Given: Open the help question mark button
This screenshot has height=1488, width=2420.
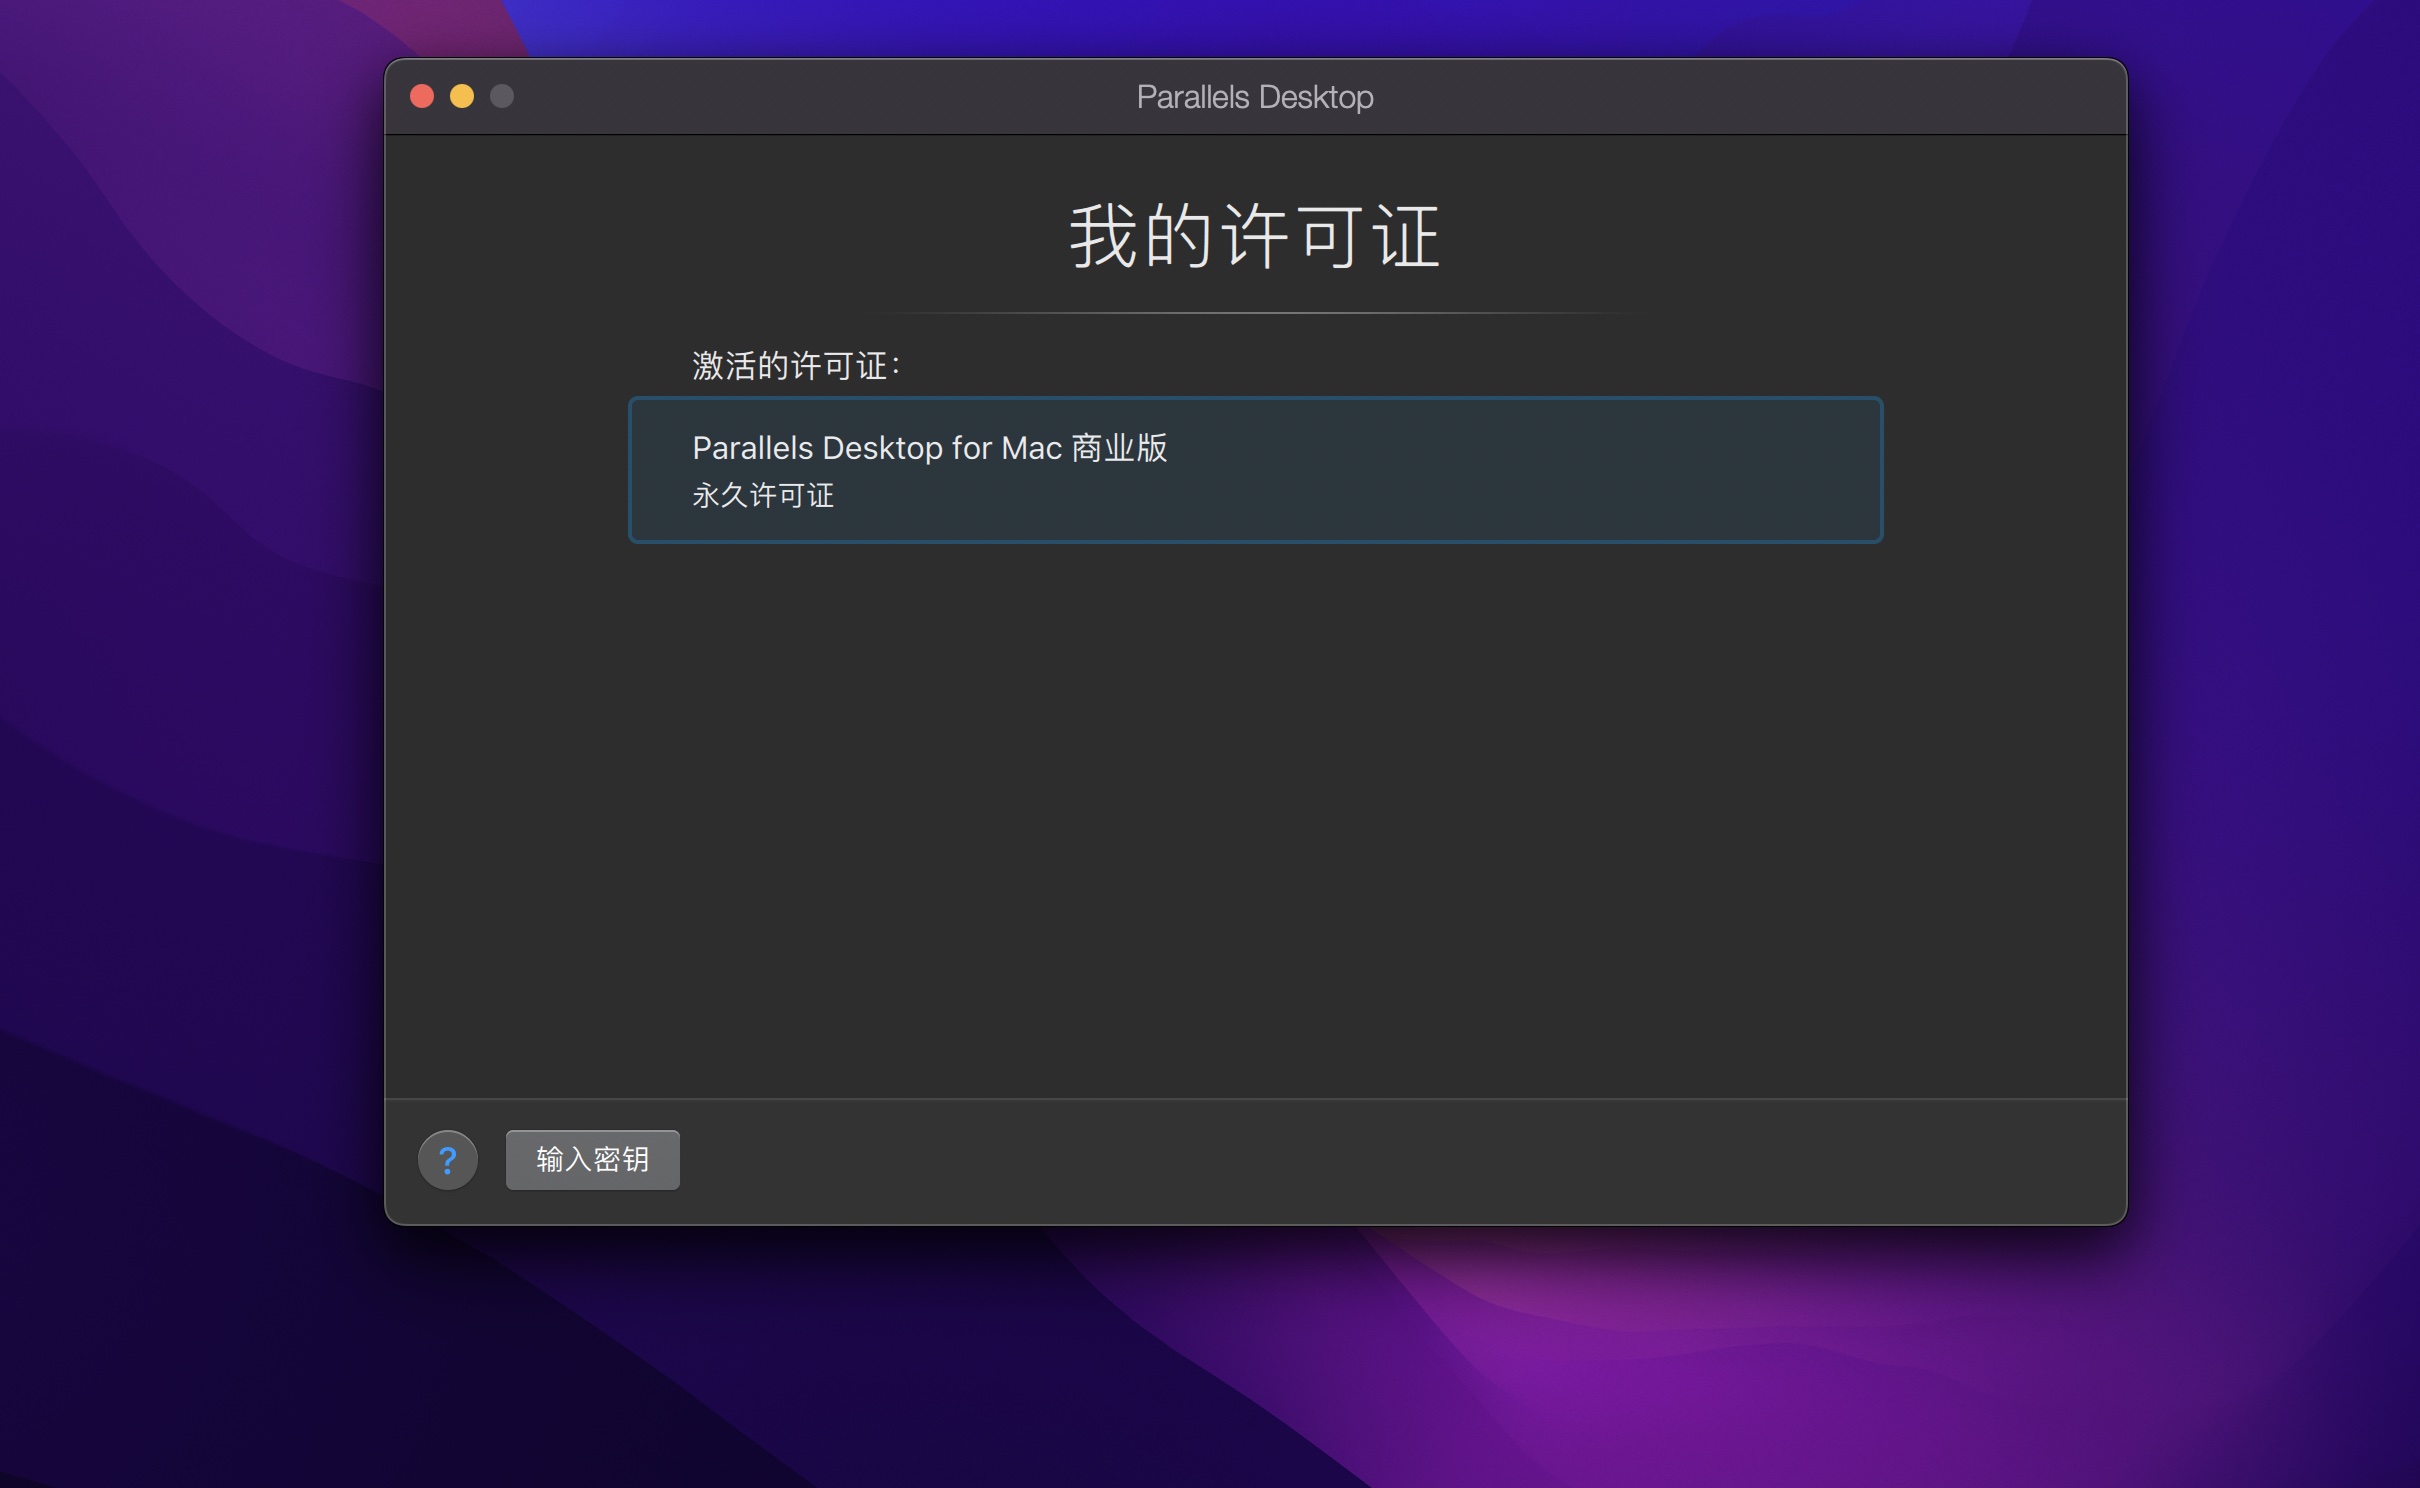Looking at the screenshot, I should click(x=447, y=1160).
